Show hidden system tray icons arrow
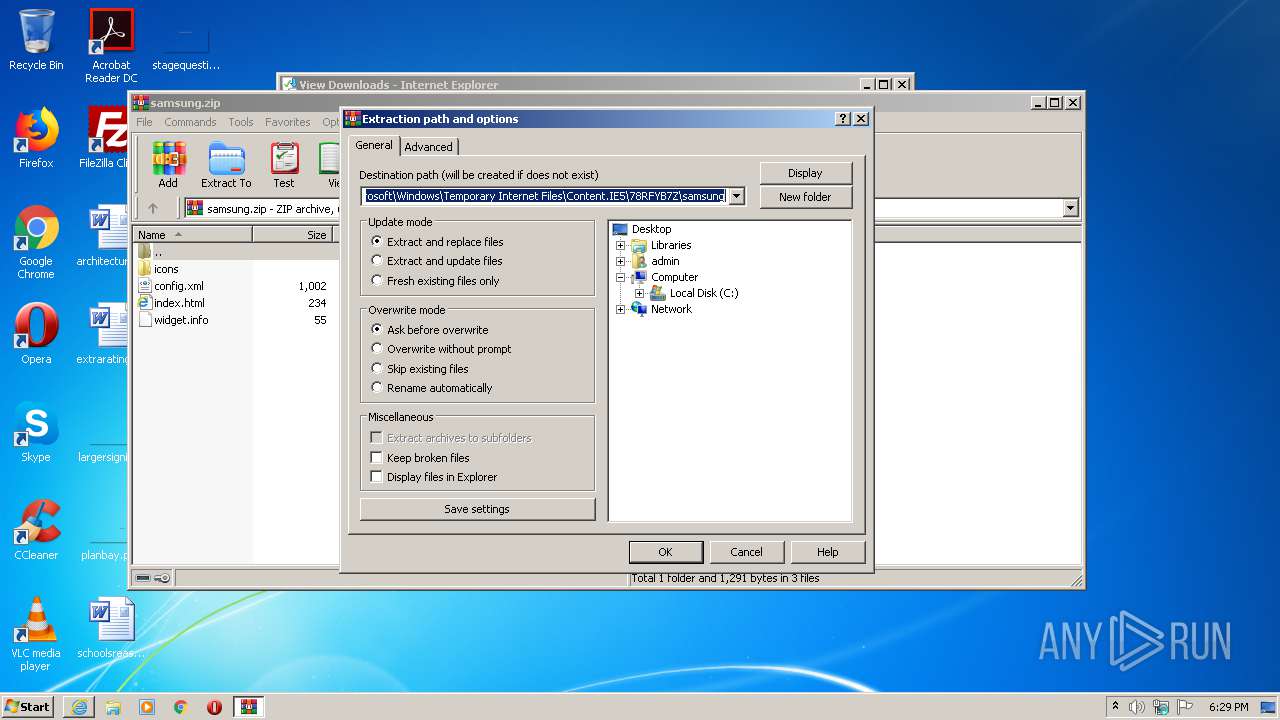Screen dimensions: 1280x720 1115,707
